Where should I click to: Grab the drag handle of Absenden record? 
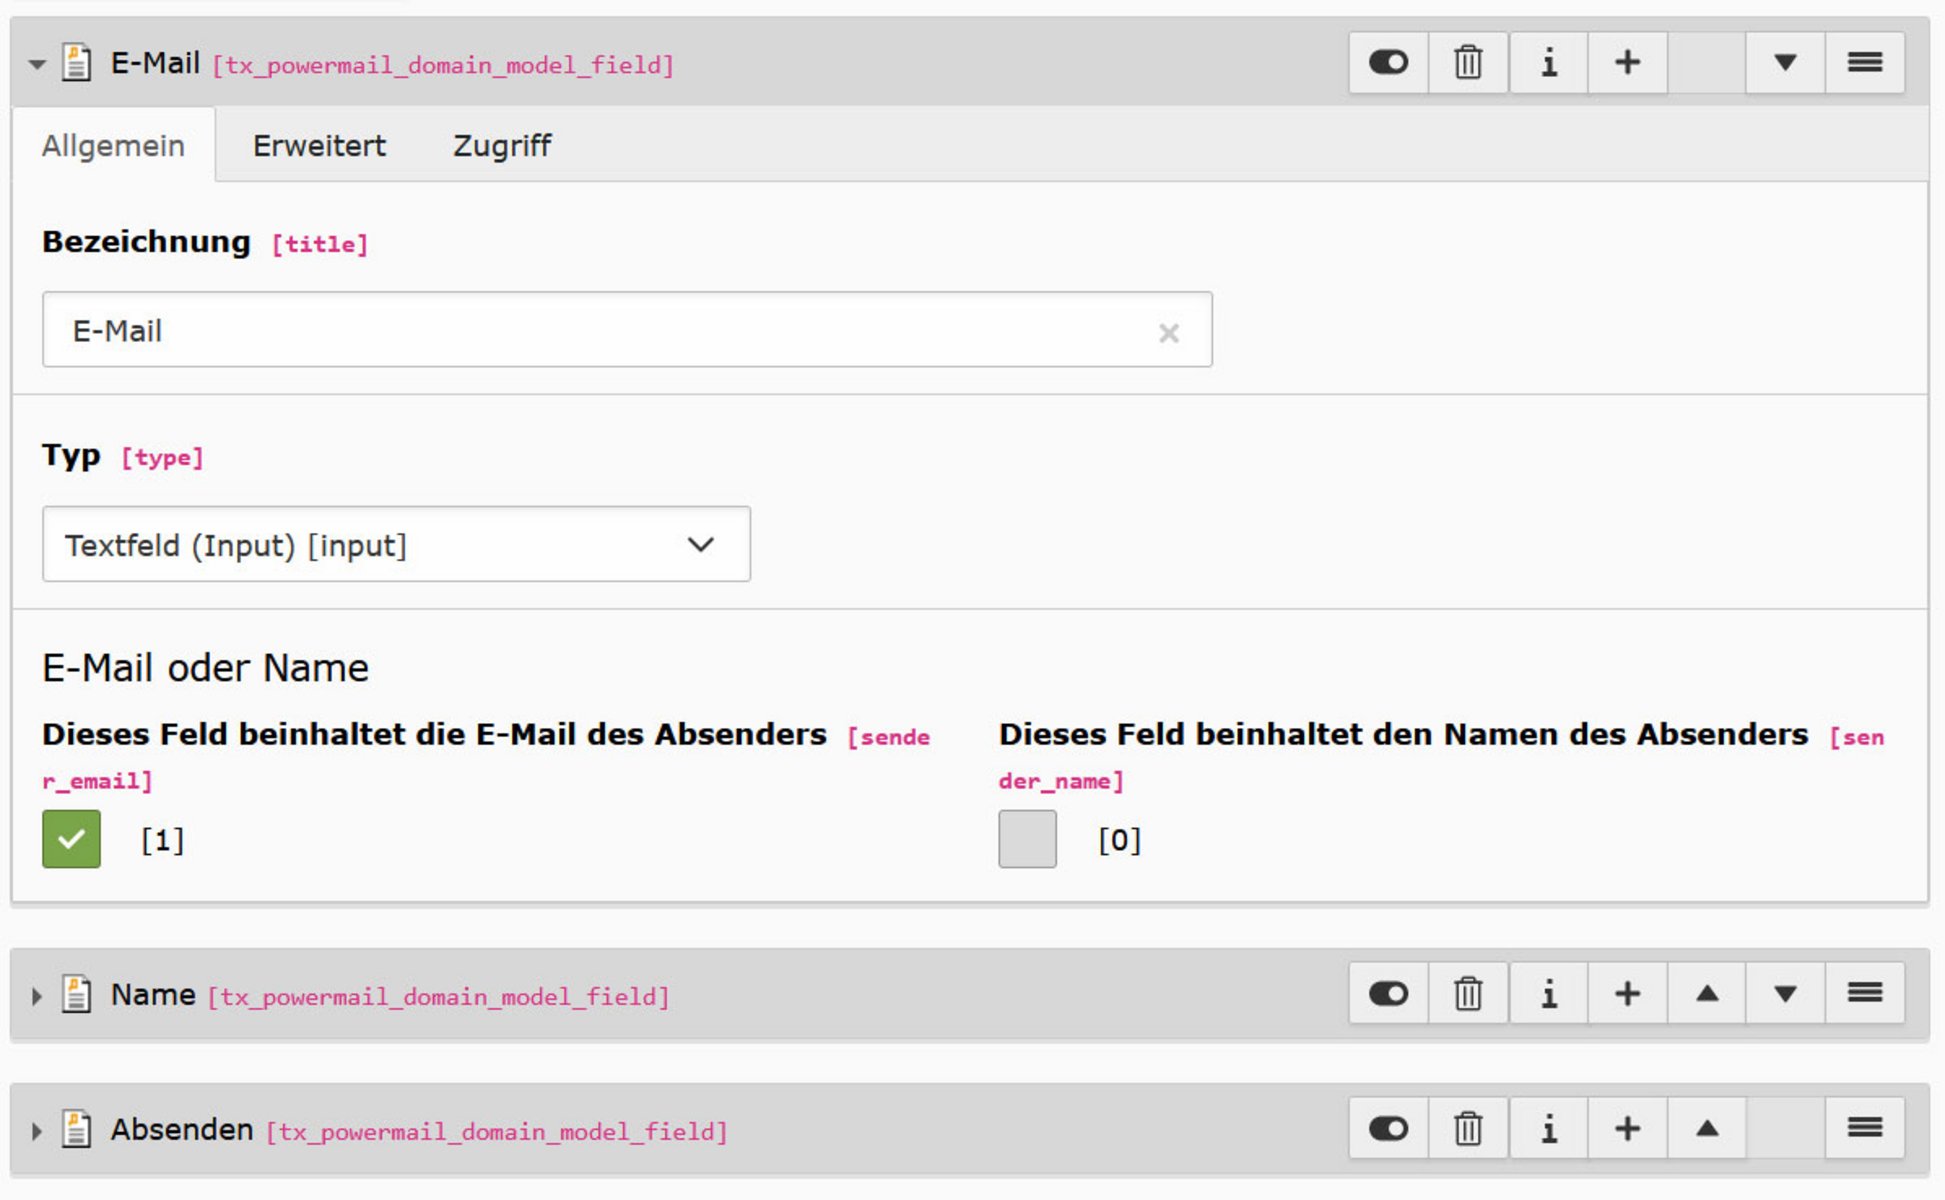[1864, 1128]
